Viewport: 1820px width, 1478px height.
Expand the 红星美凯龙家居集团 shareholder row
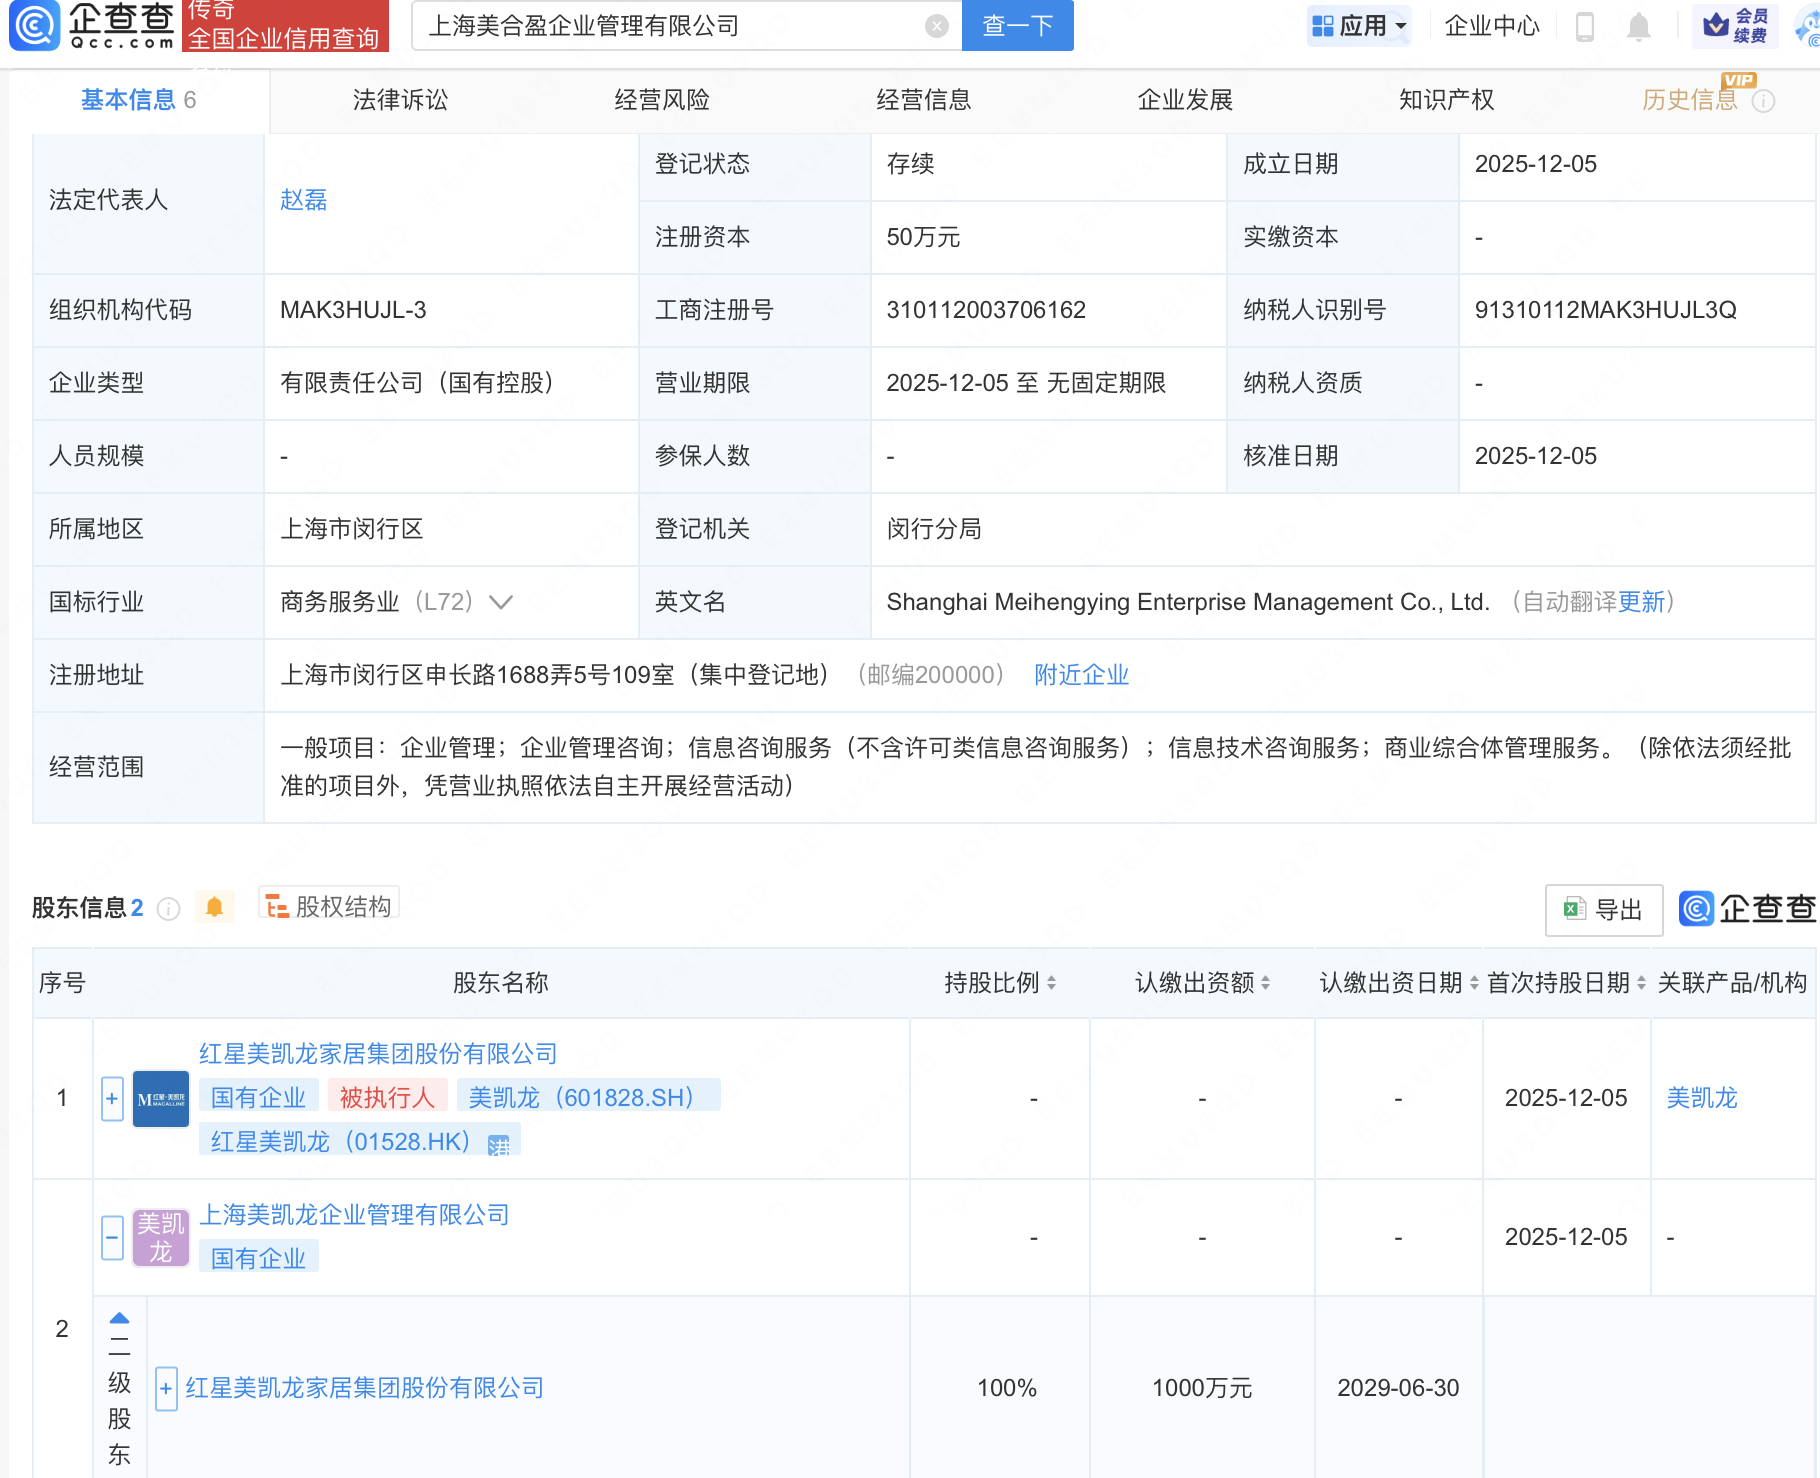(x=110, y=1097)
